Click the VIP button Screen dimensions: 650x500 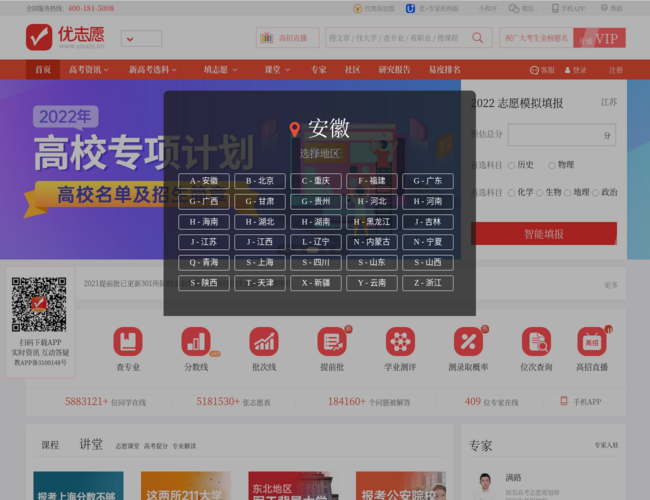(x=599, y=38)
